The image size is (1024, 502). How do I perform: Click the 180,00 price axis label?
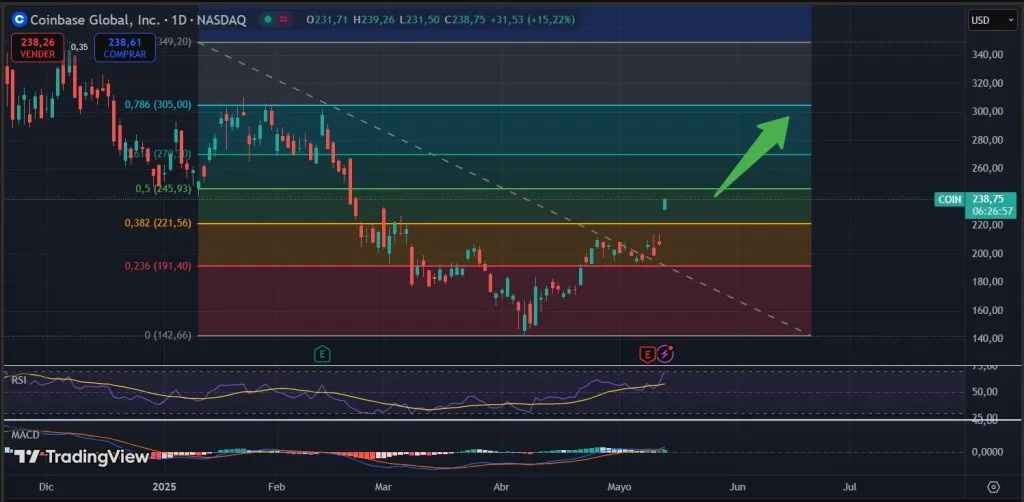pos(987,282)
